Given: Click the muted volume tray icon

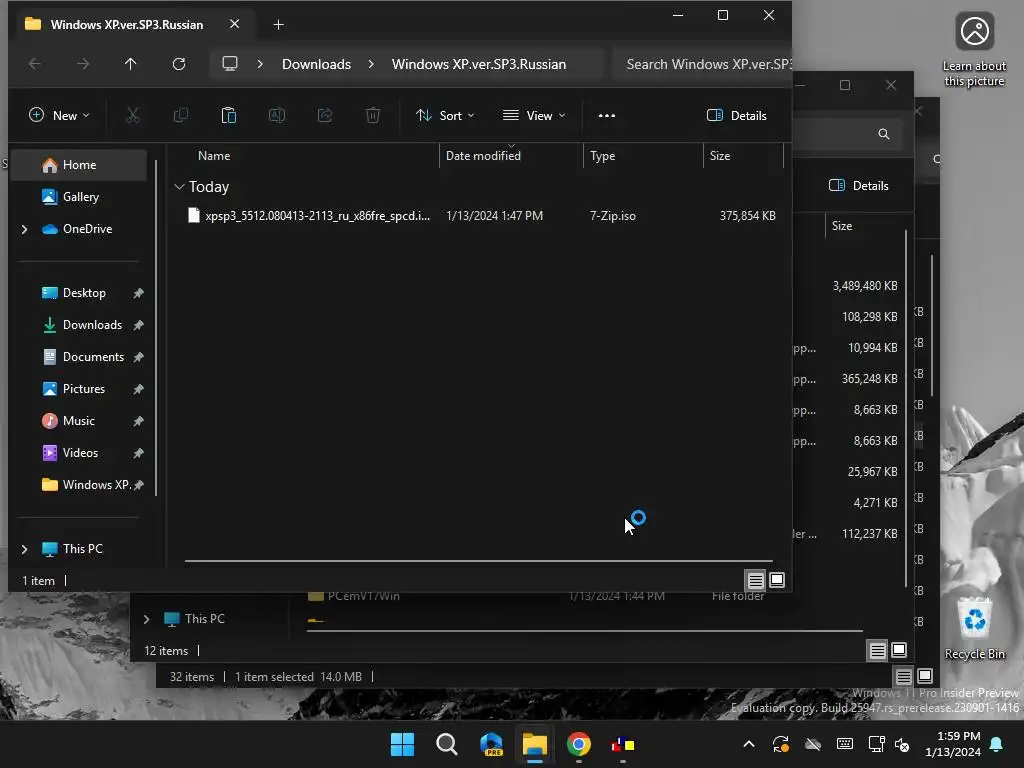Looking at the screenshot, I should (x=902, y=744).
